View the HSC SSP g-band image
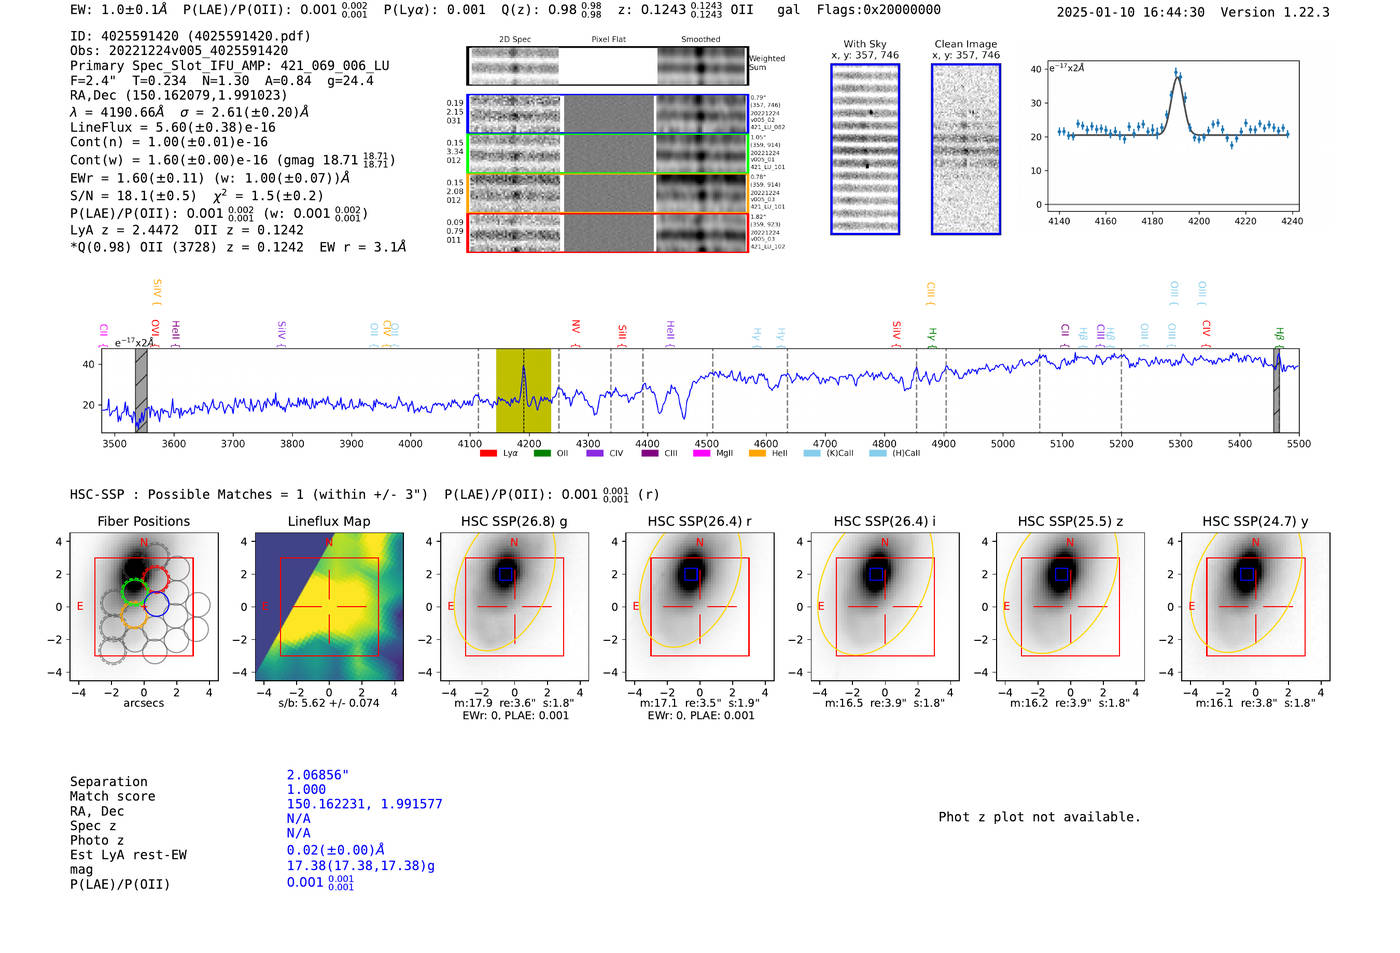The width and height of the screenshot is (1400, 953). click(514, 607)
